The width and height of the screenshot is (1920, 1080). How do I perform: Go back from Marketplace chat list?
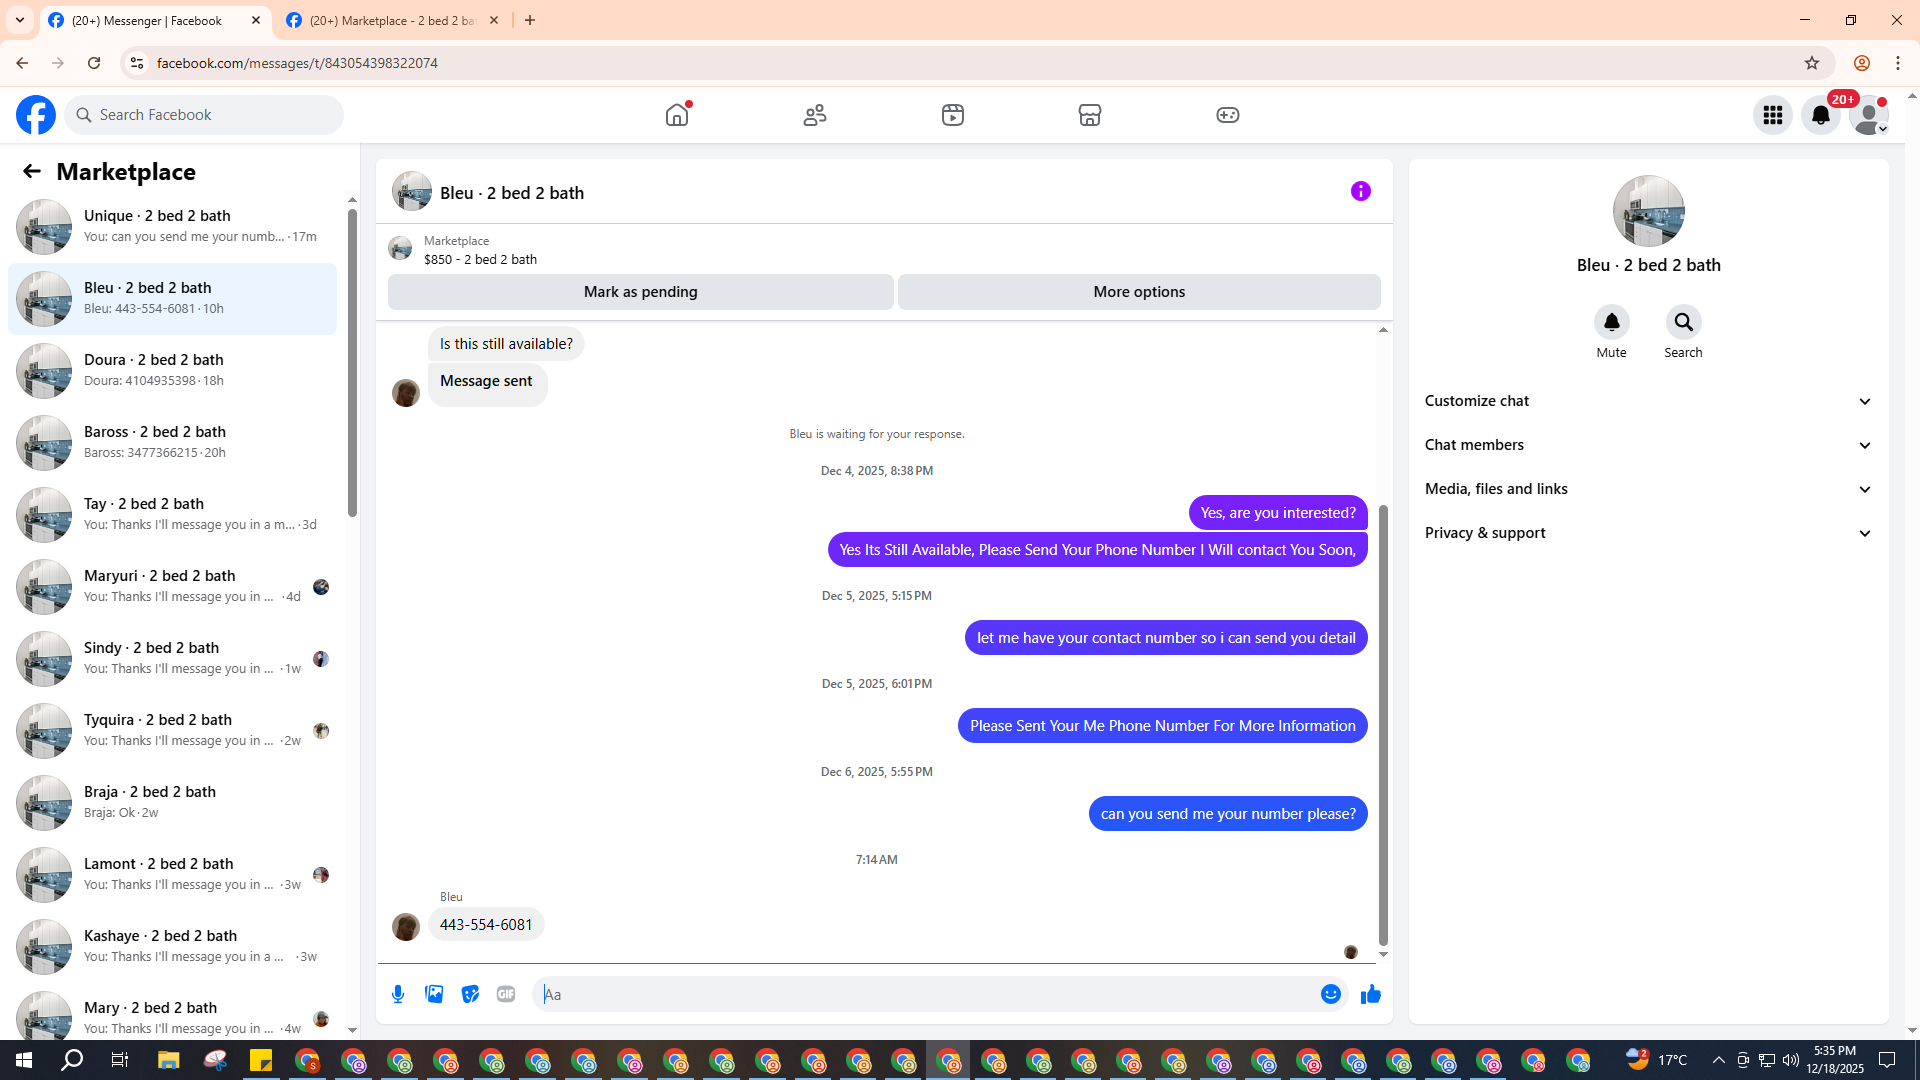click(x=32, y=171)
